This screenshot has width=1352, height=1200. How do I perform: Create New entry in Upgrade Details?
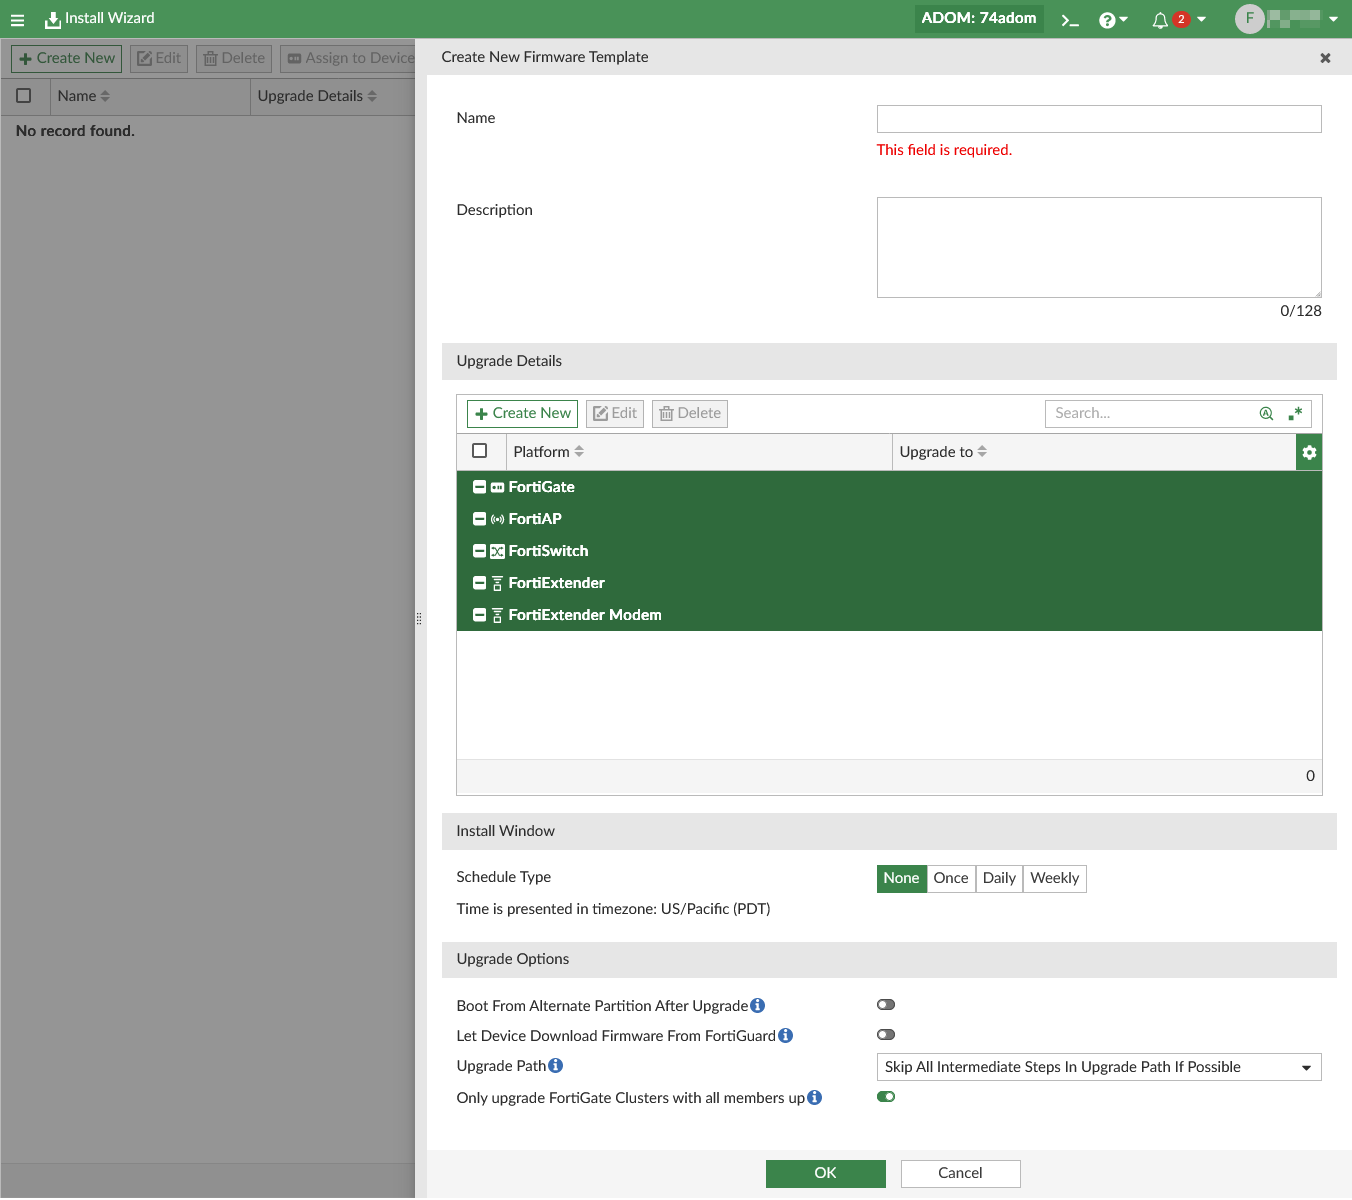click(x=522, y=413)
